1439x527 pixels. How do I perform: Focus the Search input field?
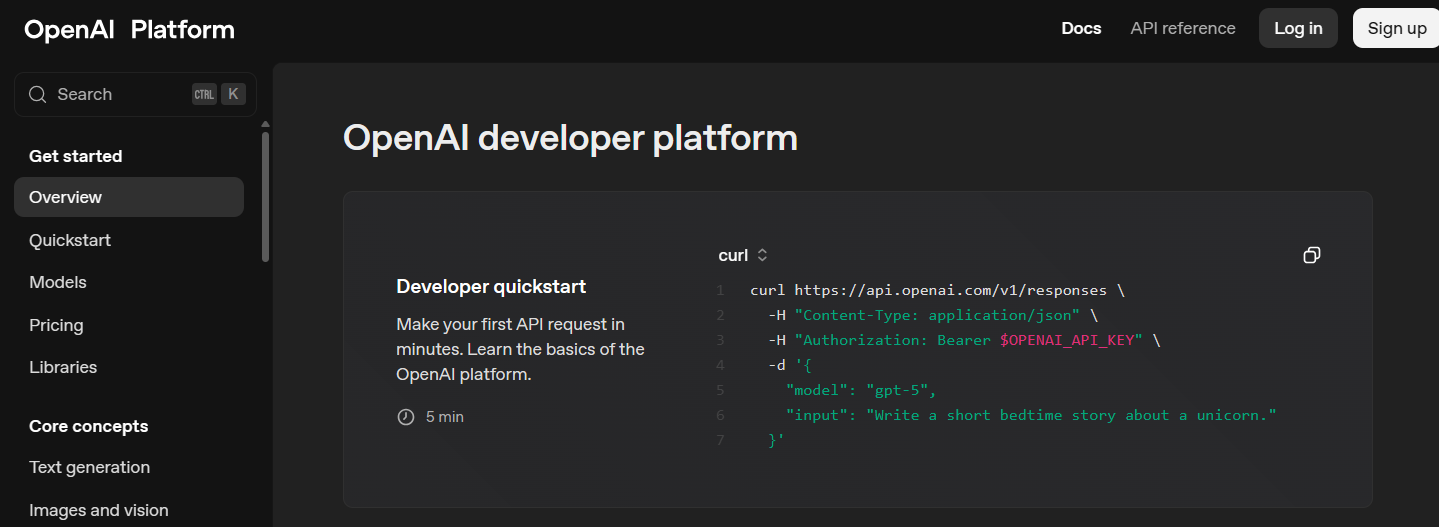(x=135, y=94)
